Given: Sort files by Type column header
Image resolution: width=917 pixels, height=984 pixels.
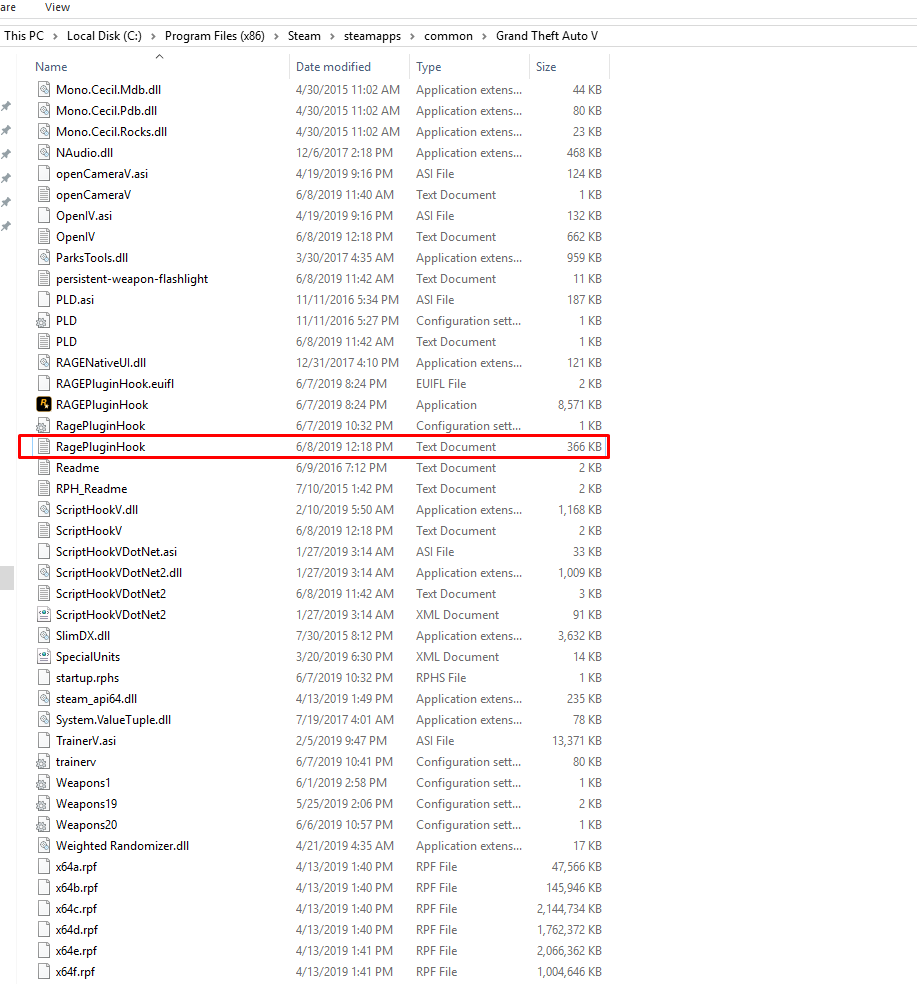Looking at the screenshot, I should [429, 67].
